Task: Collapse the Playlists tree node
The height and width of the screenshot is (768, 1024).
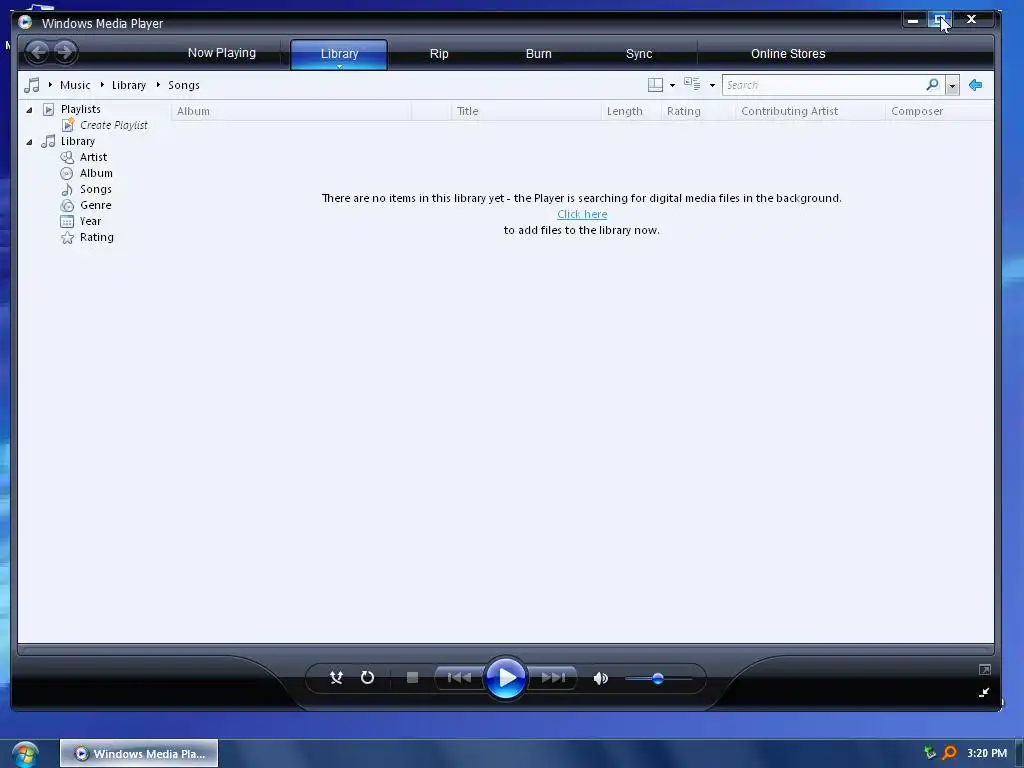Action: (x=29, y=110)
